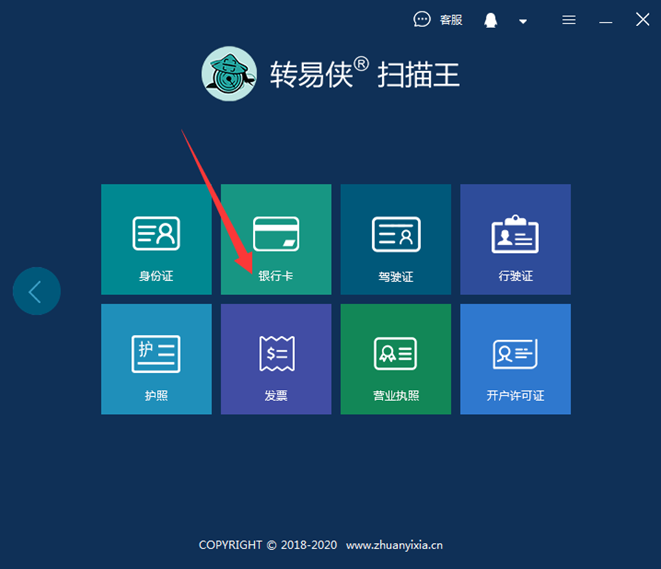Image resolution: width=661 pixels, height=569 pixels.
Task: Open the 身份证 ID card scan tile
Action: click(x=156, y=239)
